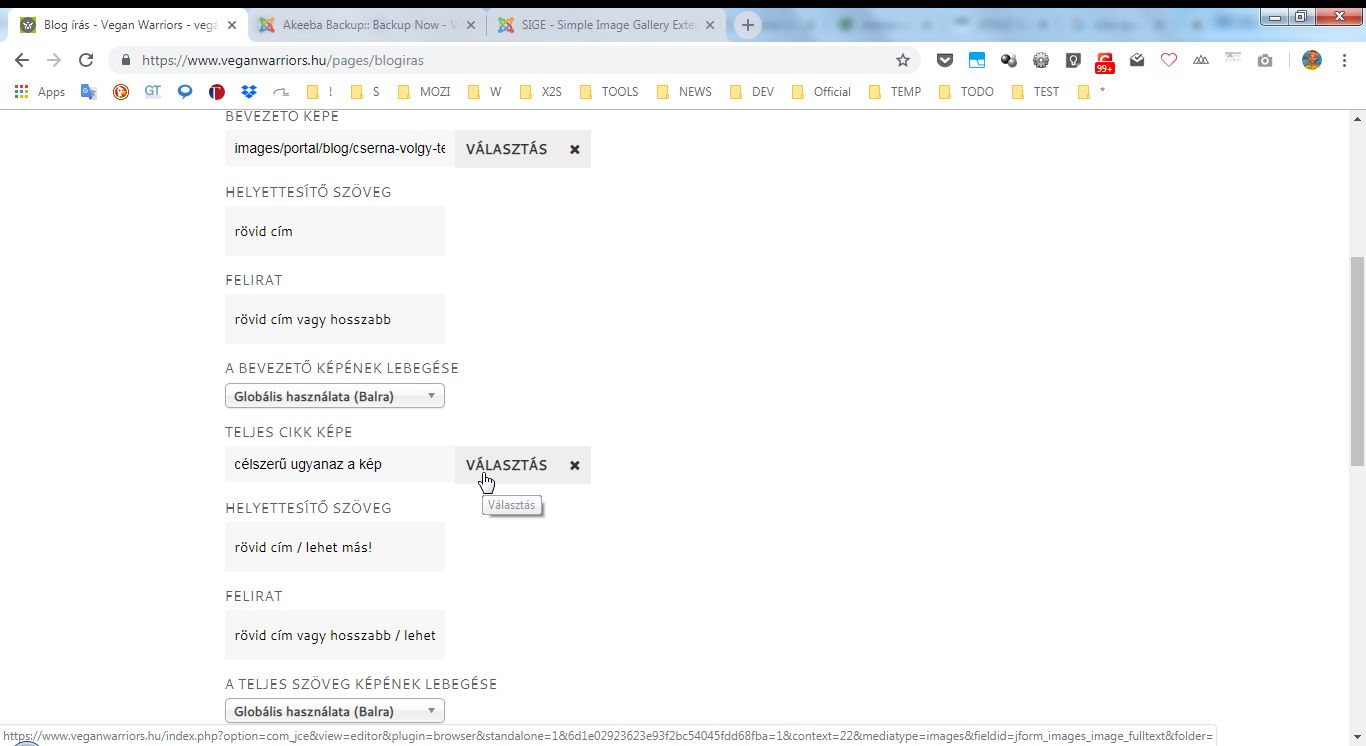Click the Pocket extension icon
1366x746 pixels.
[x=944, y=60]
